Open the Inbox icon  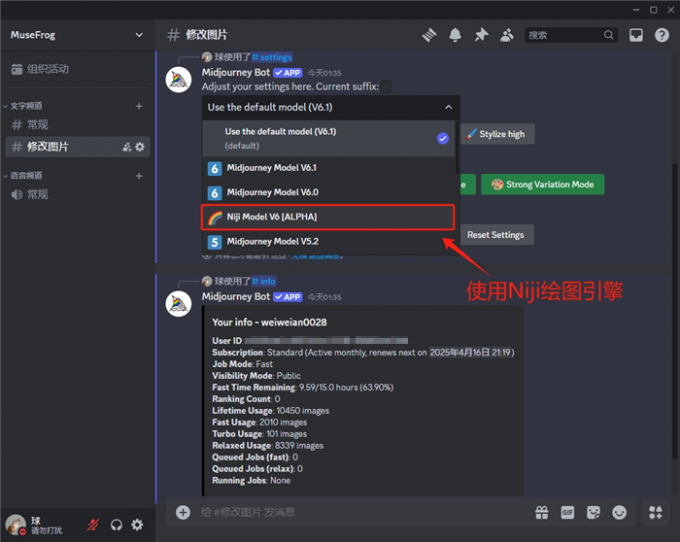636,35
